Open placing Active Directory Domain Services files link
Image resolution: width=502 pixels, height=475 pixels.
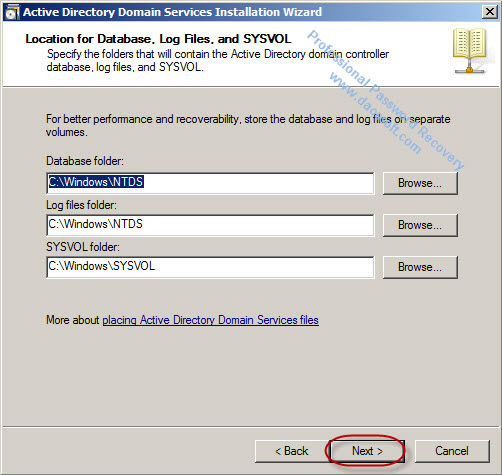(x=210, y=320)
